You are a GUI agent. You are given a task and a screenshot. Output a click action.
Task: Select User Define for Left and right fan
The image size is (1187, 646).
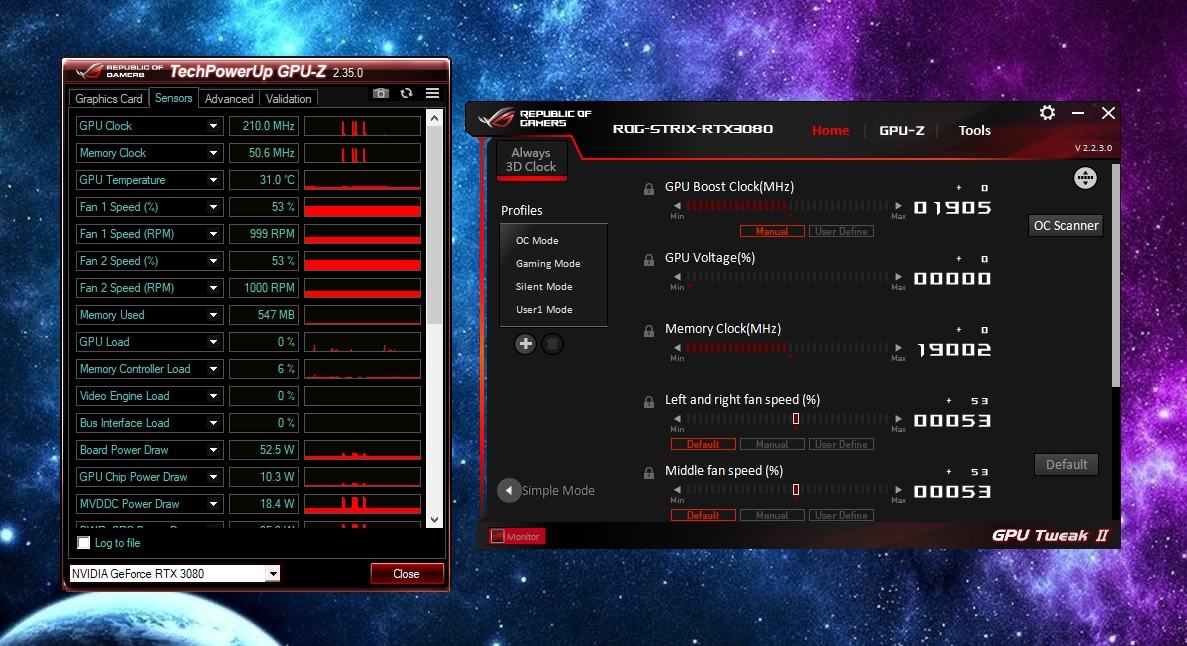coord(841,445)
